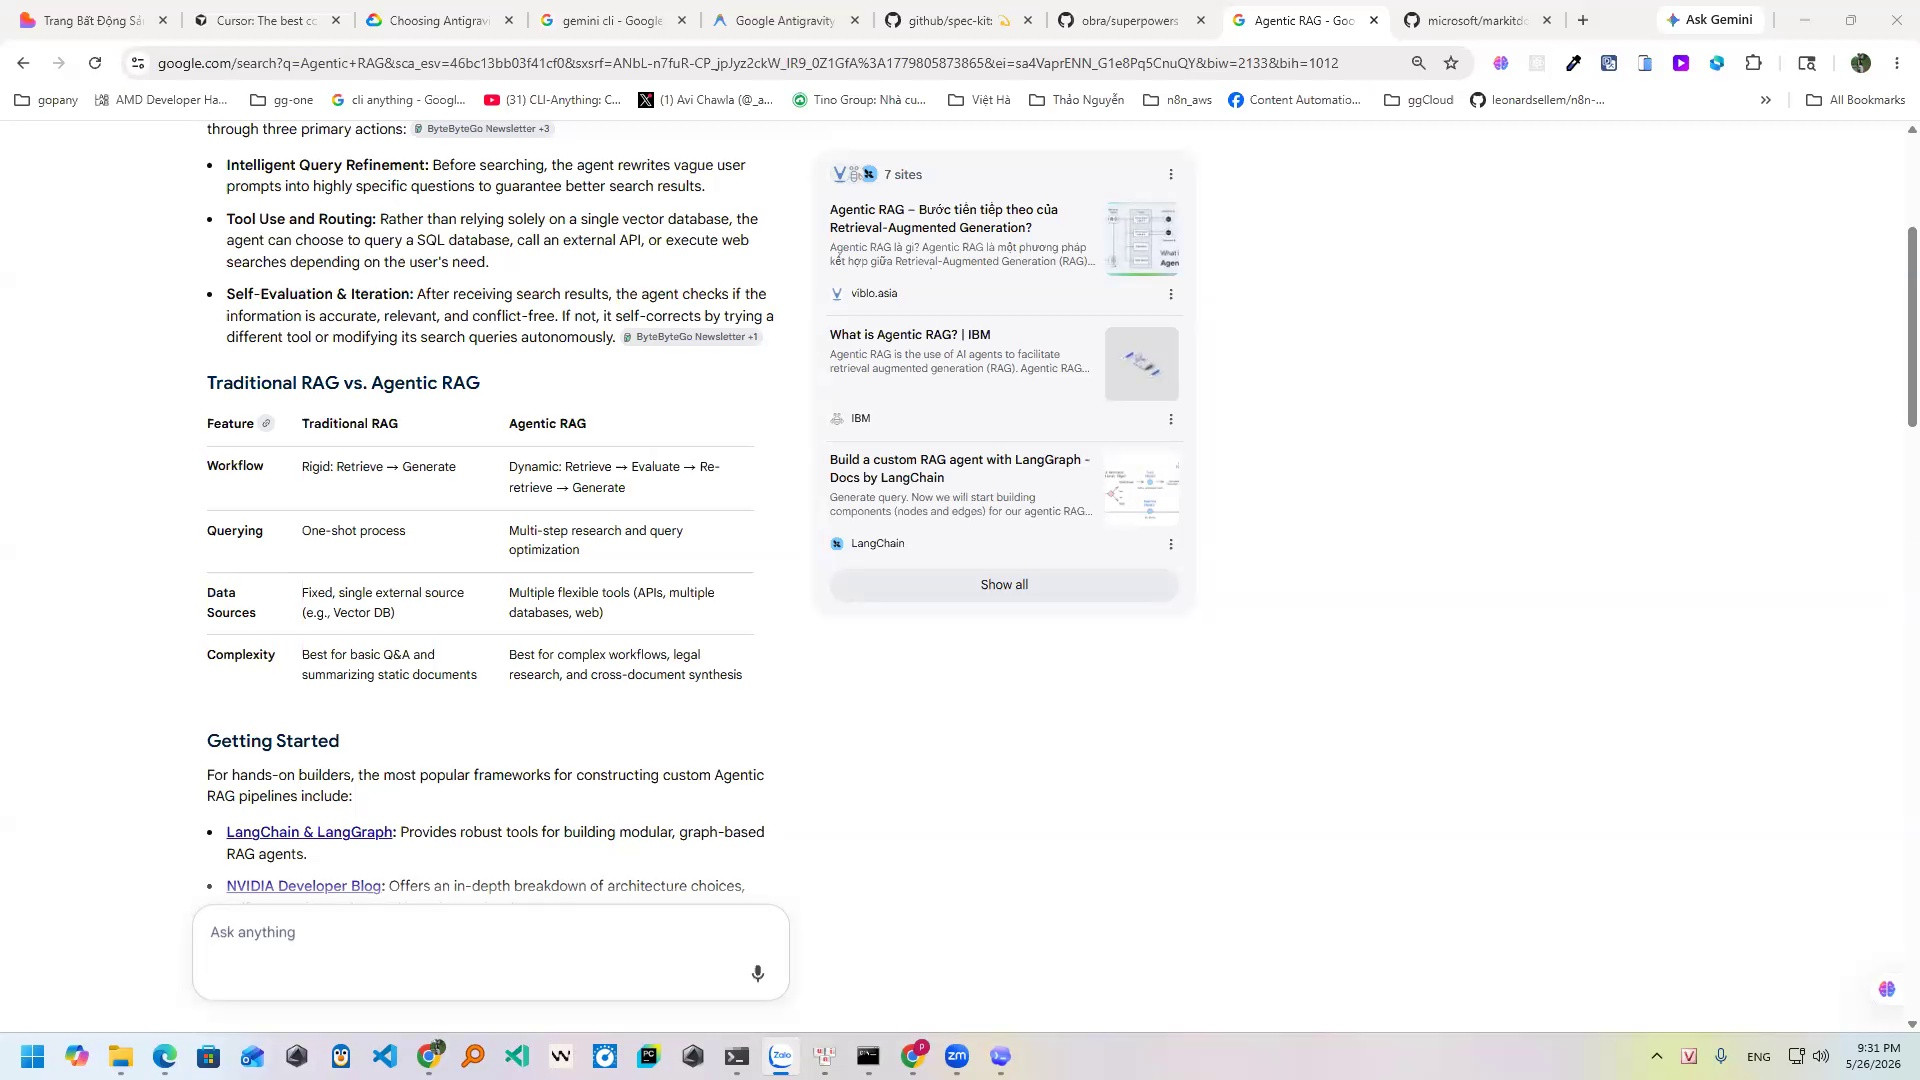Click the Ask anything input box

pyautogui.click(x=490, y=952)
